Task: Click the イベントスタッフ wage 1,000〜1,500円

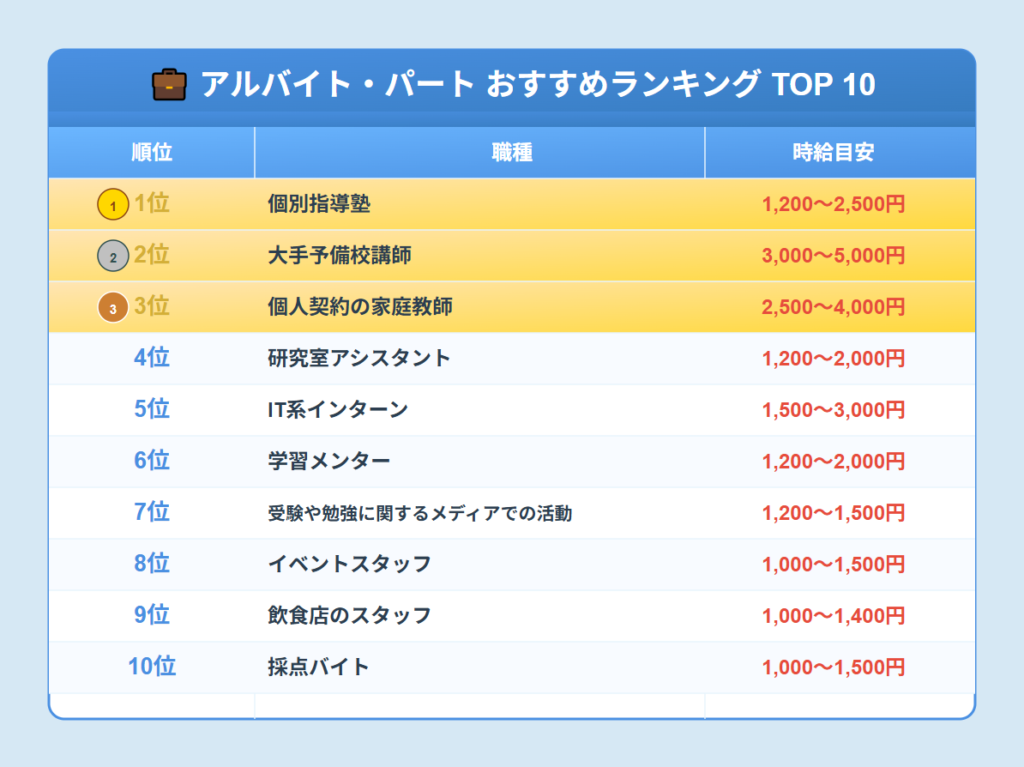Action: tap(833, 564)
